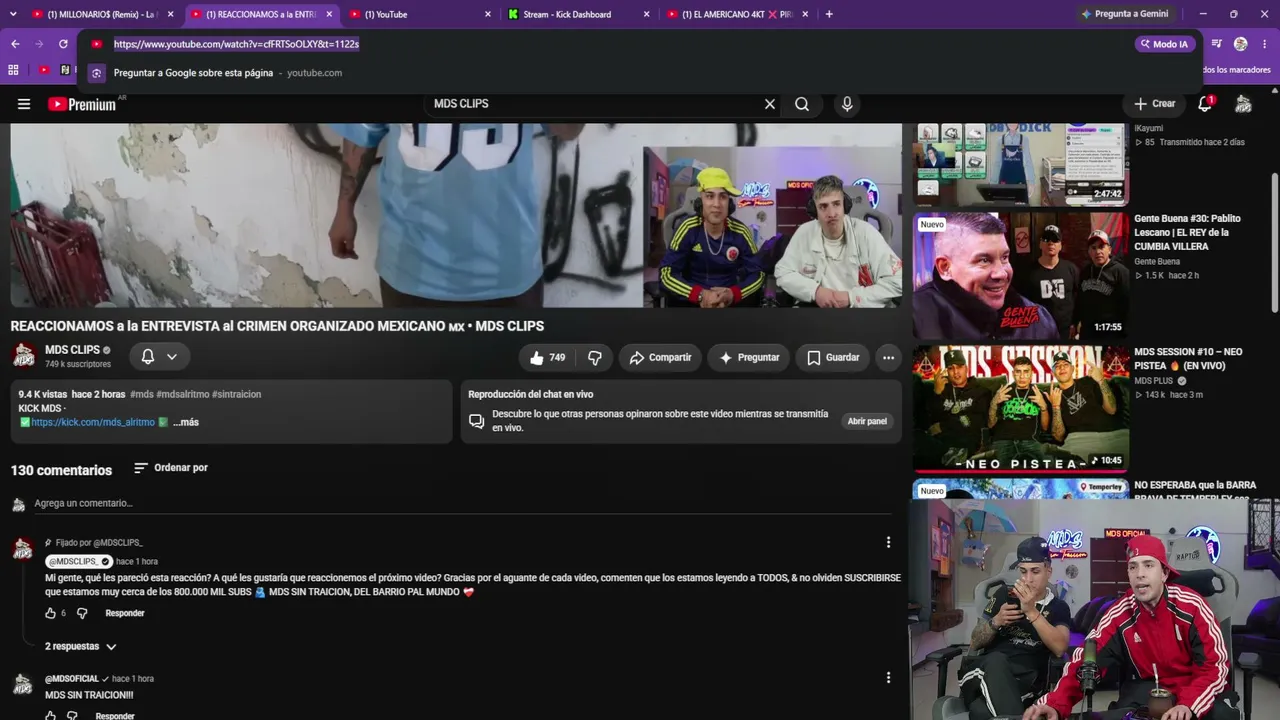The width and height of the screenshot is (1280, 720).
Task: Ask about the video with Preguntar
Action: point(749,358)
